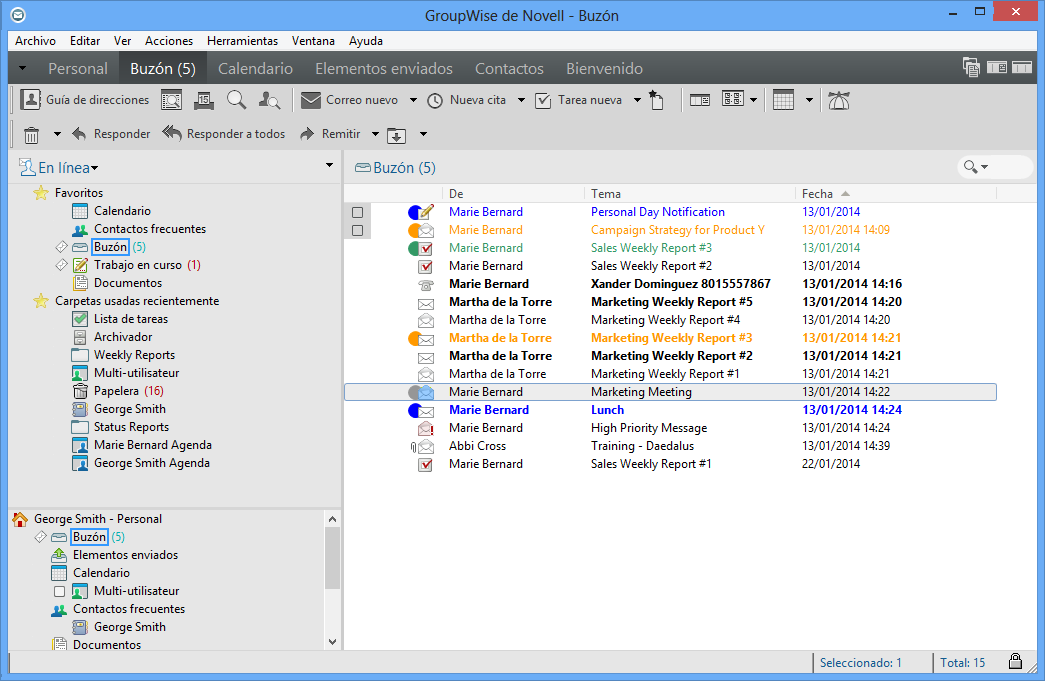Image resolution: width=1045 pixels, height=681 pixels.
Task: Click the calendar grid view icon
Action: click(x=783, y=101)
